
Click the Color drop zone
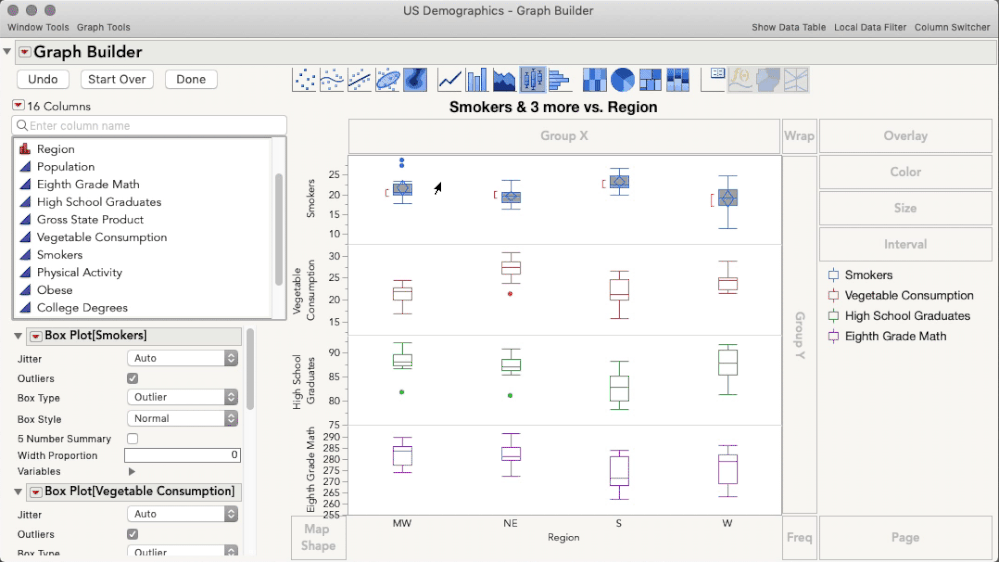coord(905,172)
